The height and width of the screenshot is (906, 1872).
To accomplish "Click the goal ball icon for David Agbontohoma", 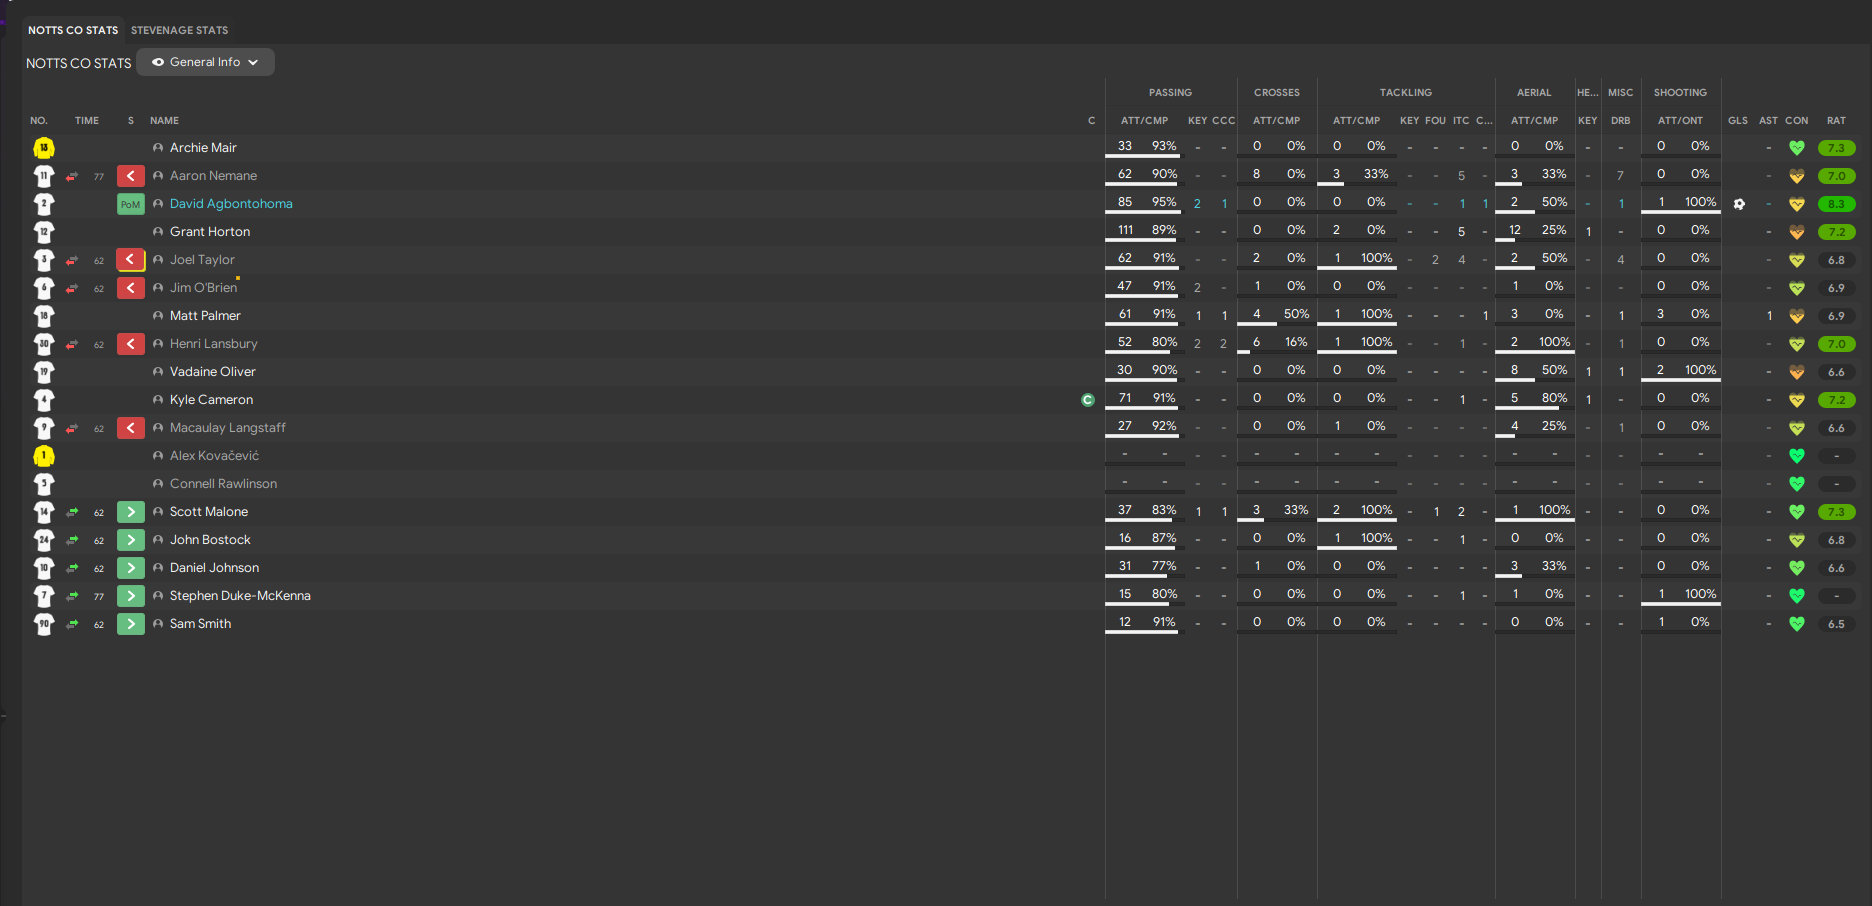I will coord(1739,204).
